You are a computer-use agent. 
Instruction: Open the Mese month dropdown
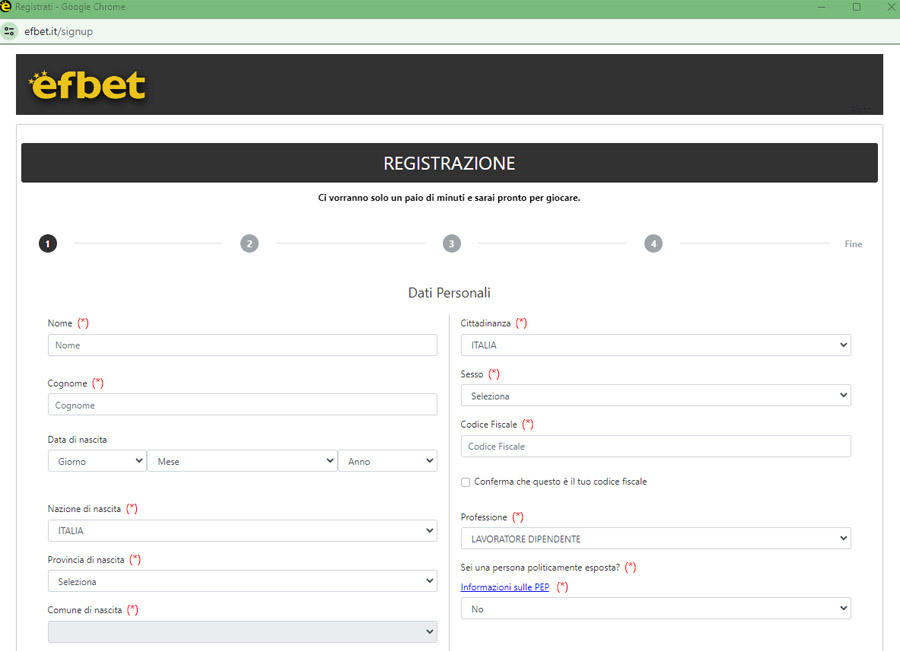pos(242,461)
